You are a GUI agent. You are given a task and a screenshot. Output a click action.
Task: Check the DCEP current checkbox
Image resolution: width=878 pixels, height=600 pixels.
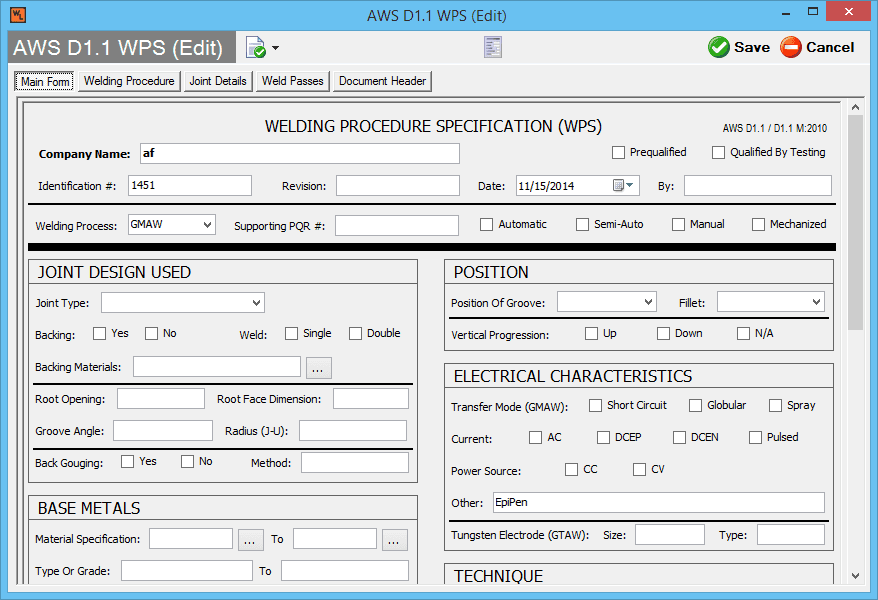point(603,437)
